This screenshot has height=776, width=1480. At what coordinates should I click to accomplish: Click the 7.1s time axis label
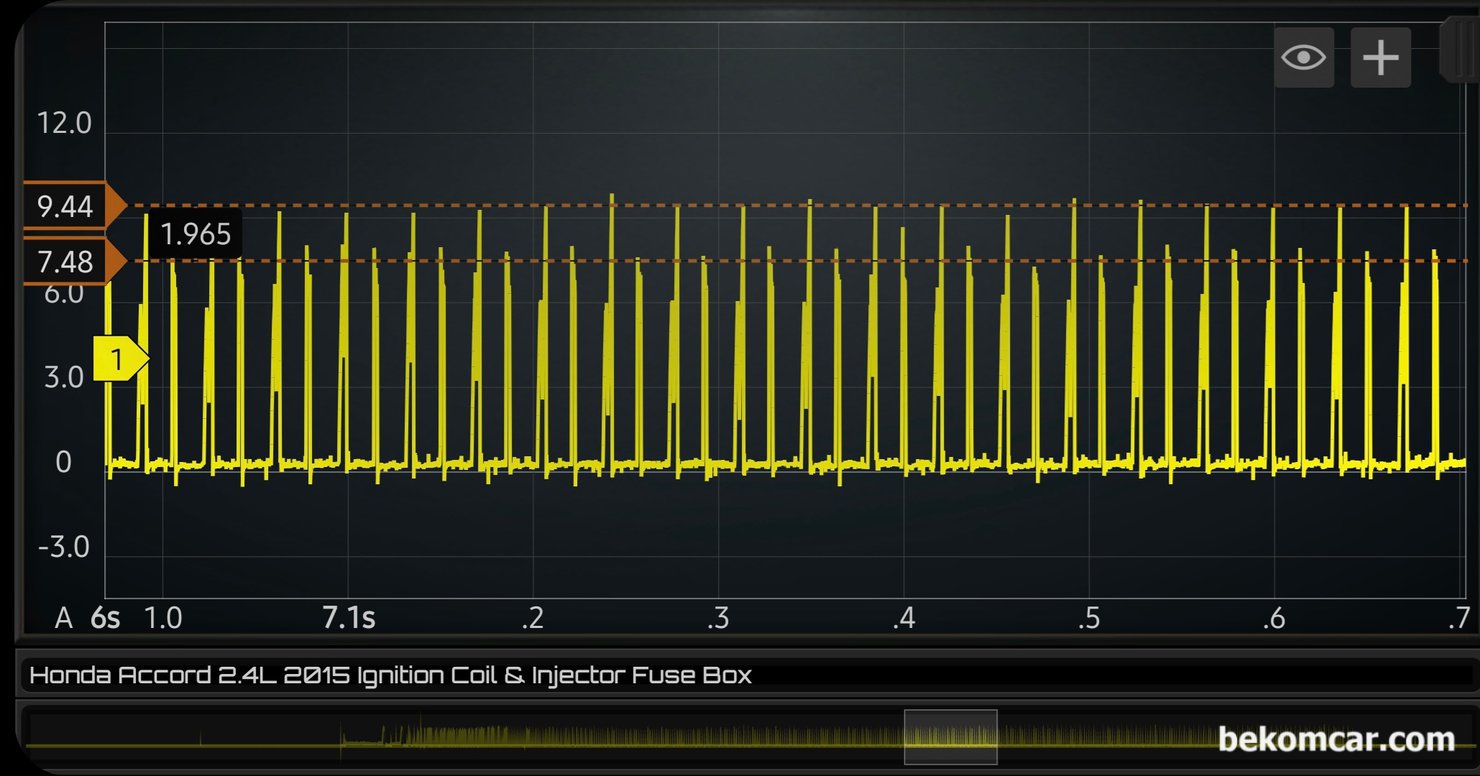[349, 619]
